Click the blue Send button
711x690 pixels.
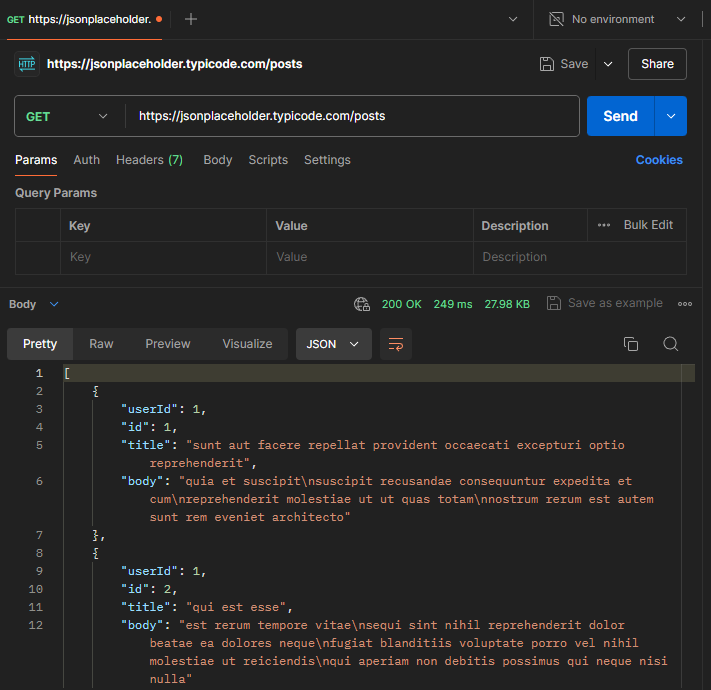[x=620, y=116]
